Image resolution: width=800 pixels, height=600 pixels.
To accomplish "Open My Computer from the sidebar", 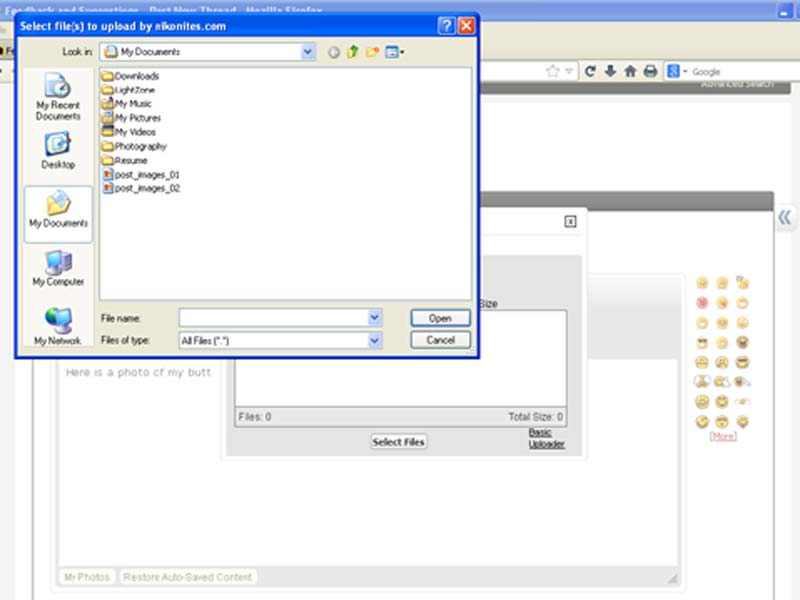I will pyautogui.click(x=58, y=267).
